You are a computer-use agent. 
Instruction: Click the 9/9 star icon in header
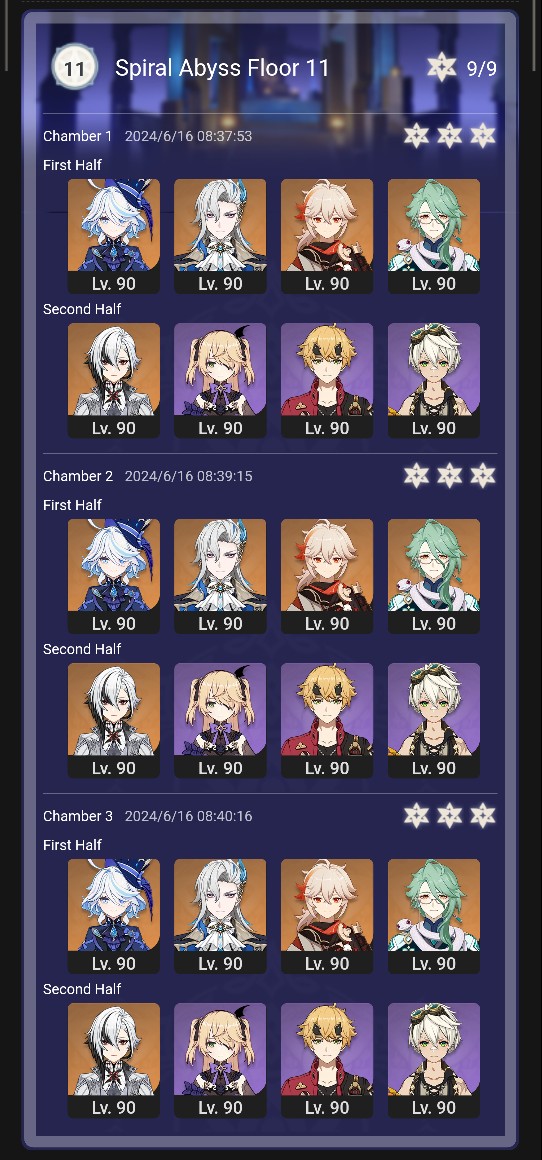[x=441, y=67]
